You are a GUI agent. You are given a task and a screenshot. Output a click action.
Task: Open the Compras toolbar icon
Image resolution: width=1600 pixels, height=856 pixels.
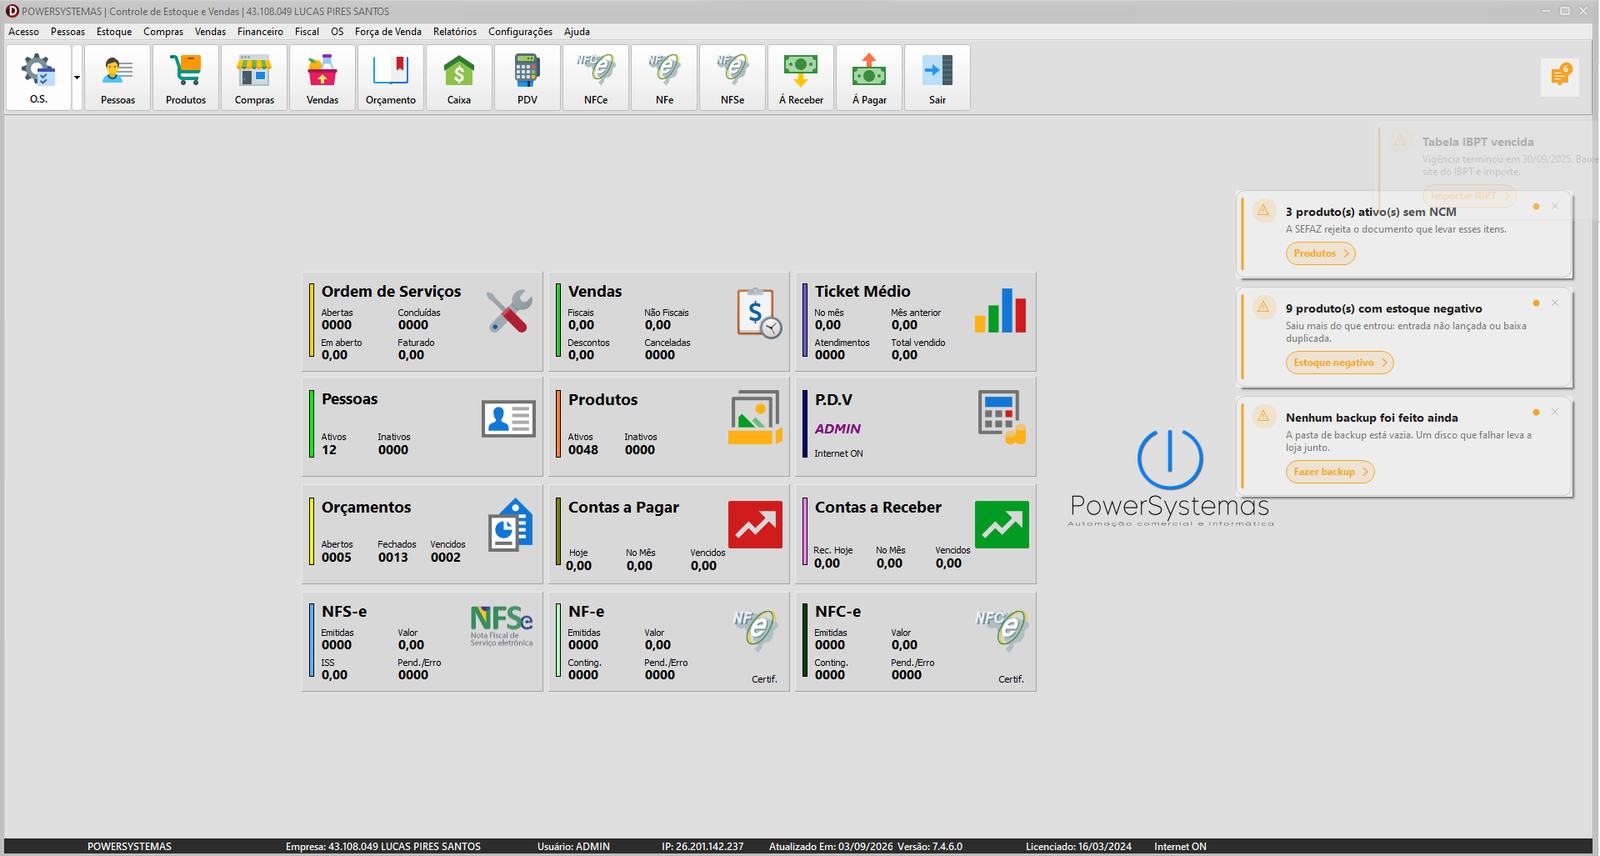(254, 77)
